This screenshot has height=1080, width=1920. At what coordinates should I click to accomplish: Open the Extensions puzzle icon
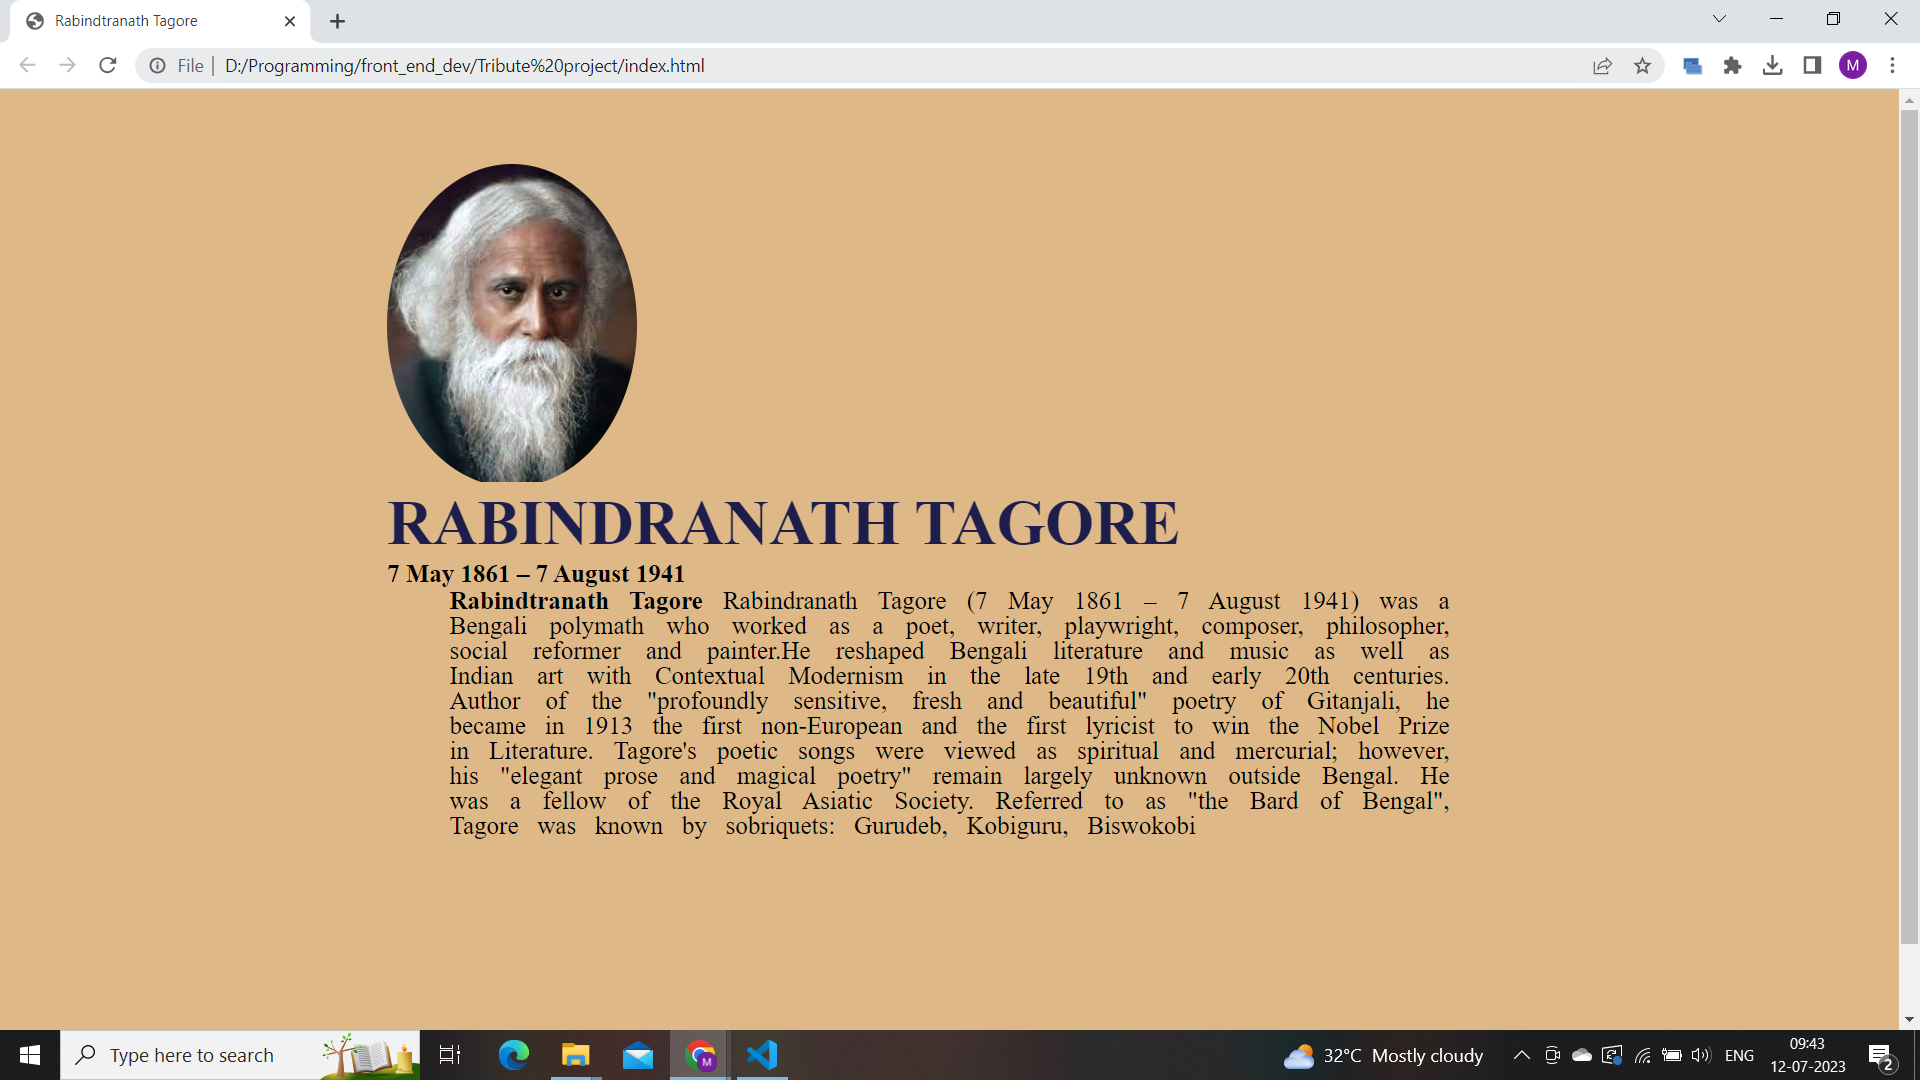coord(1732,66)
